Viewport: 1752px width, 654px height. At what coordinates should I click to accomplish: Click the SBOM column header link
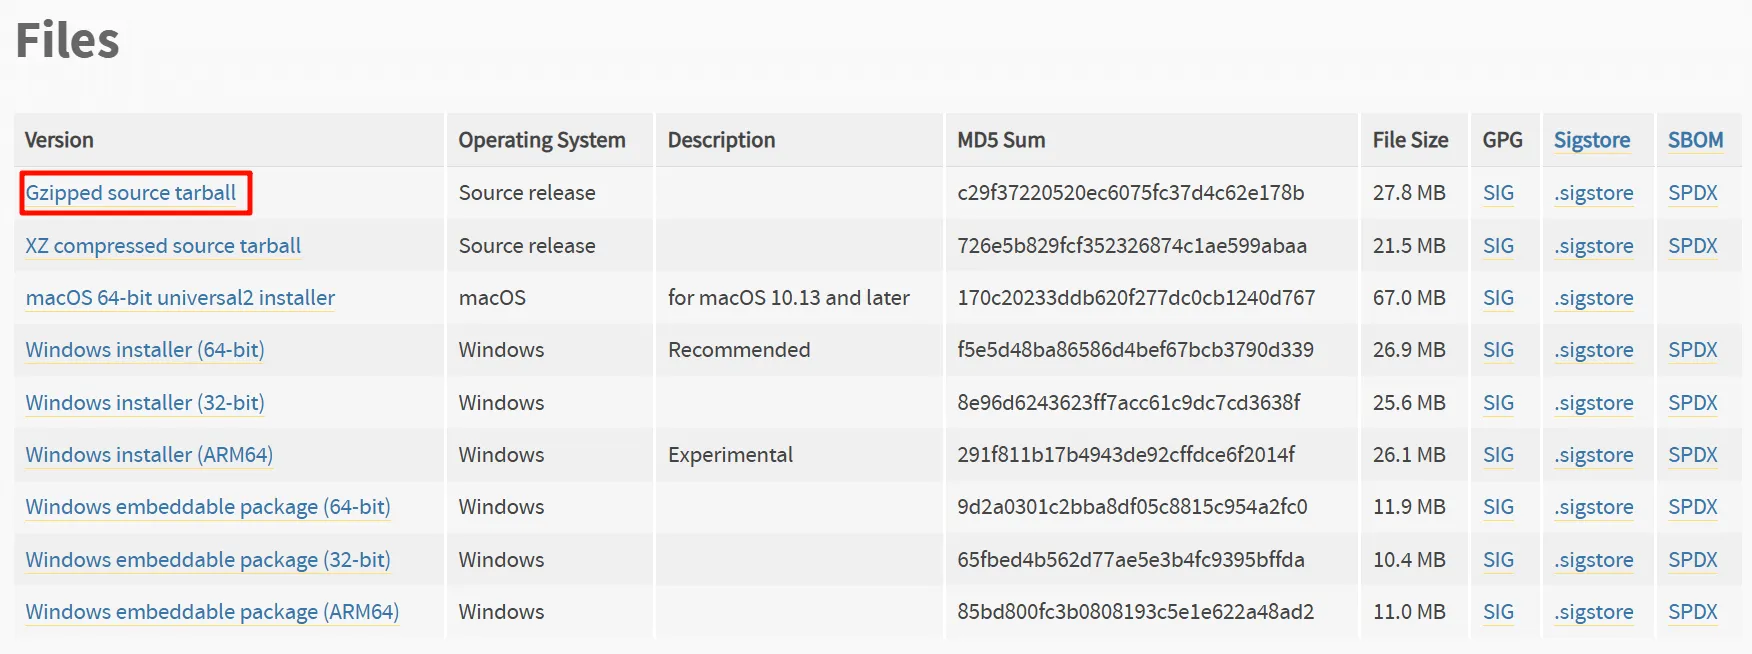coord(1695,140)
